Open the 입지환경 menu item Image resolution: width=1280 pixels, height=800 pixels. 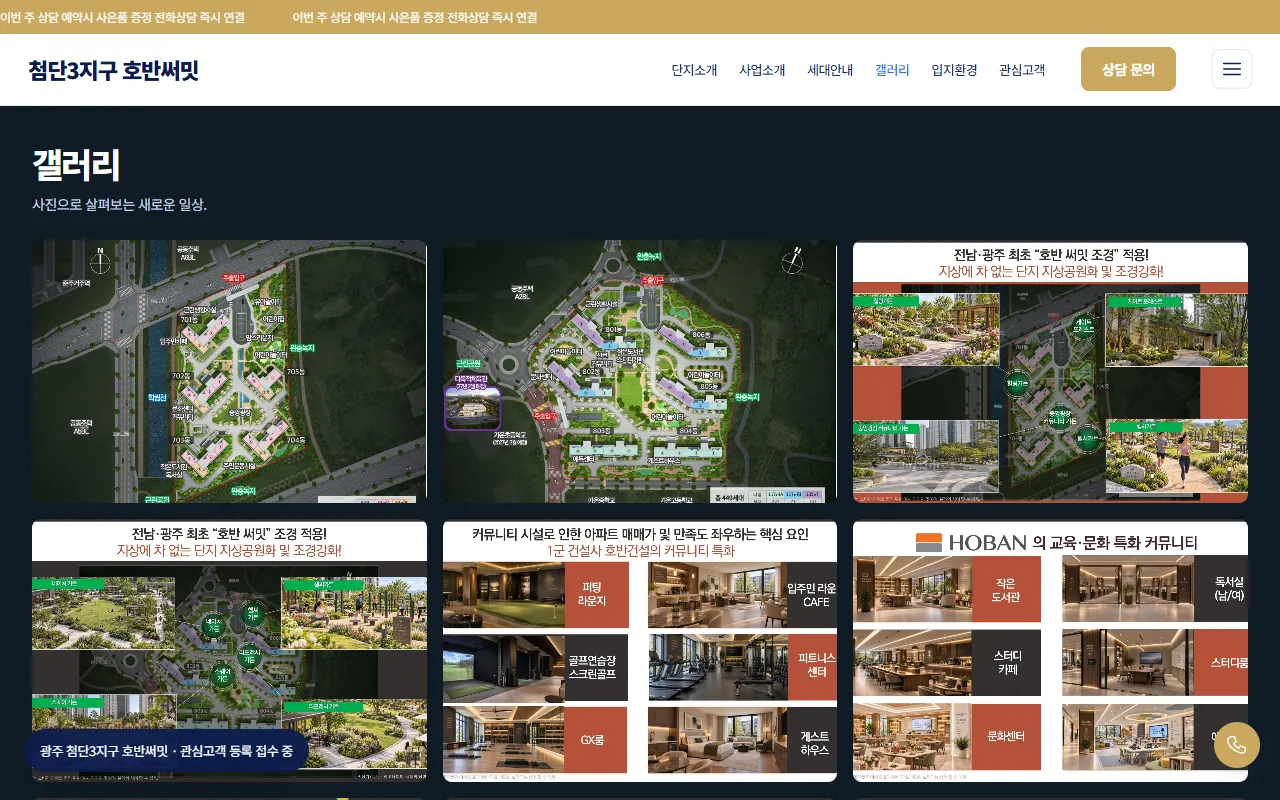tap(954, 70)
